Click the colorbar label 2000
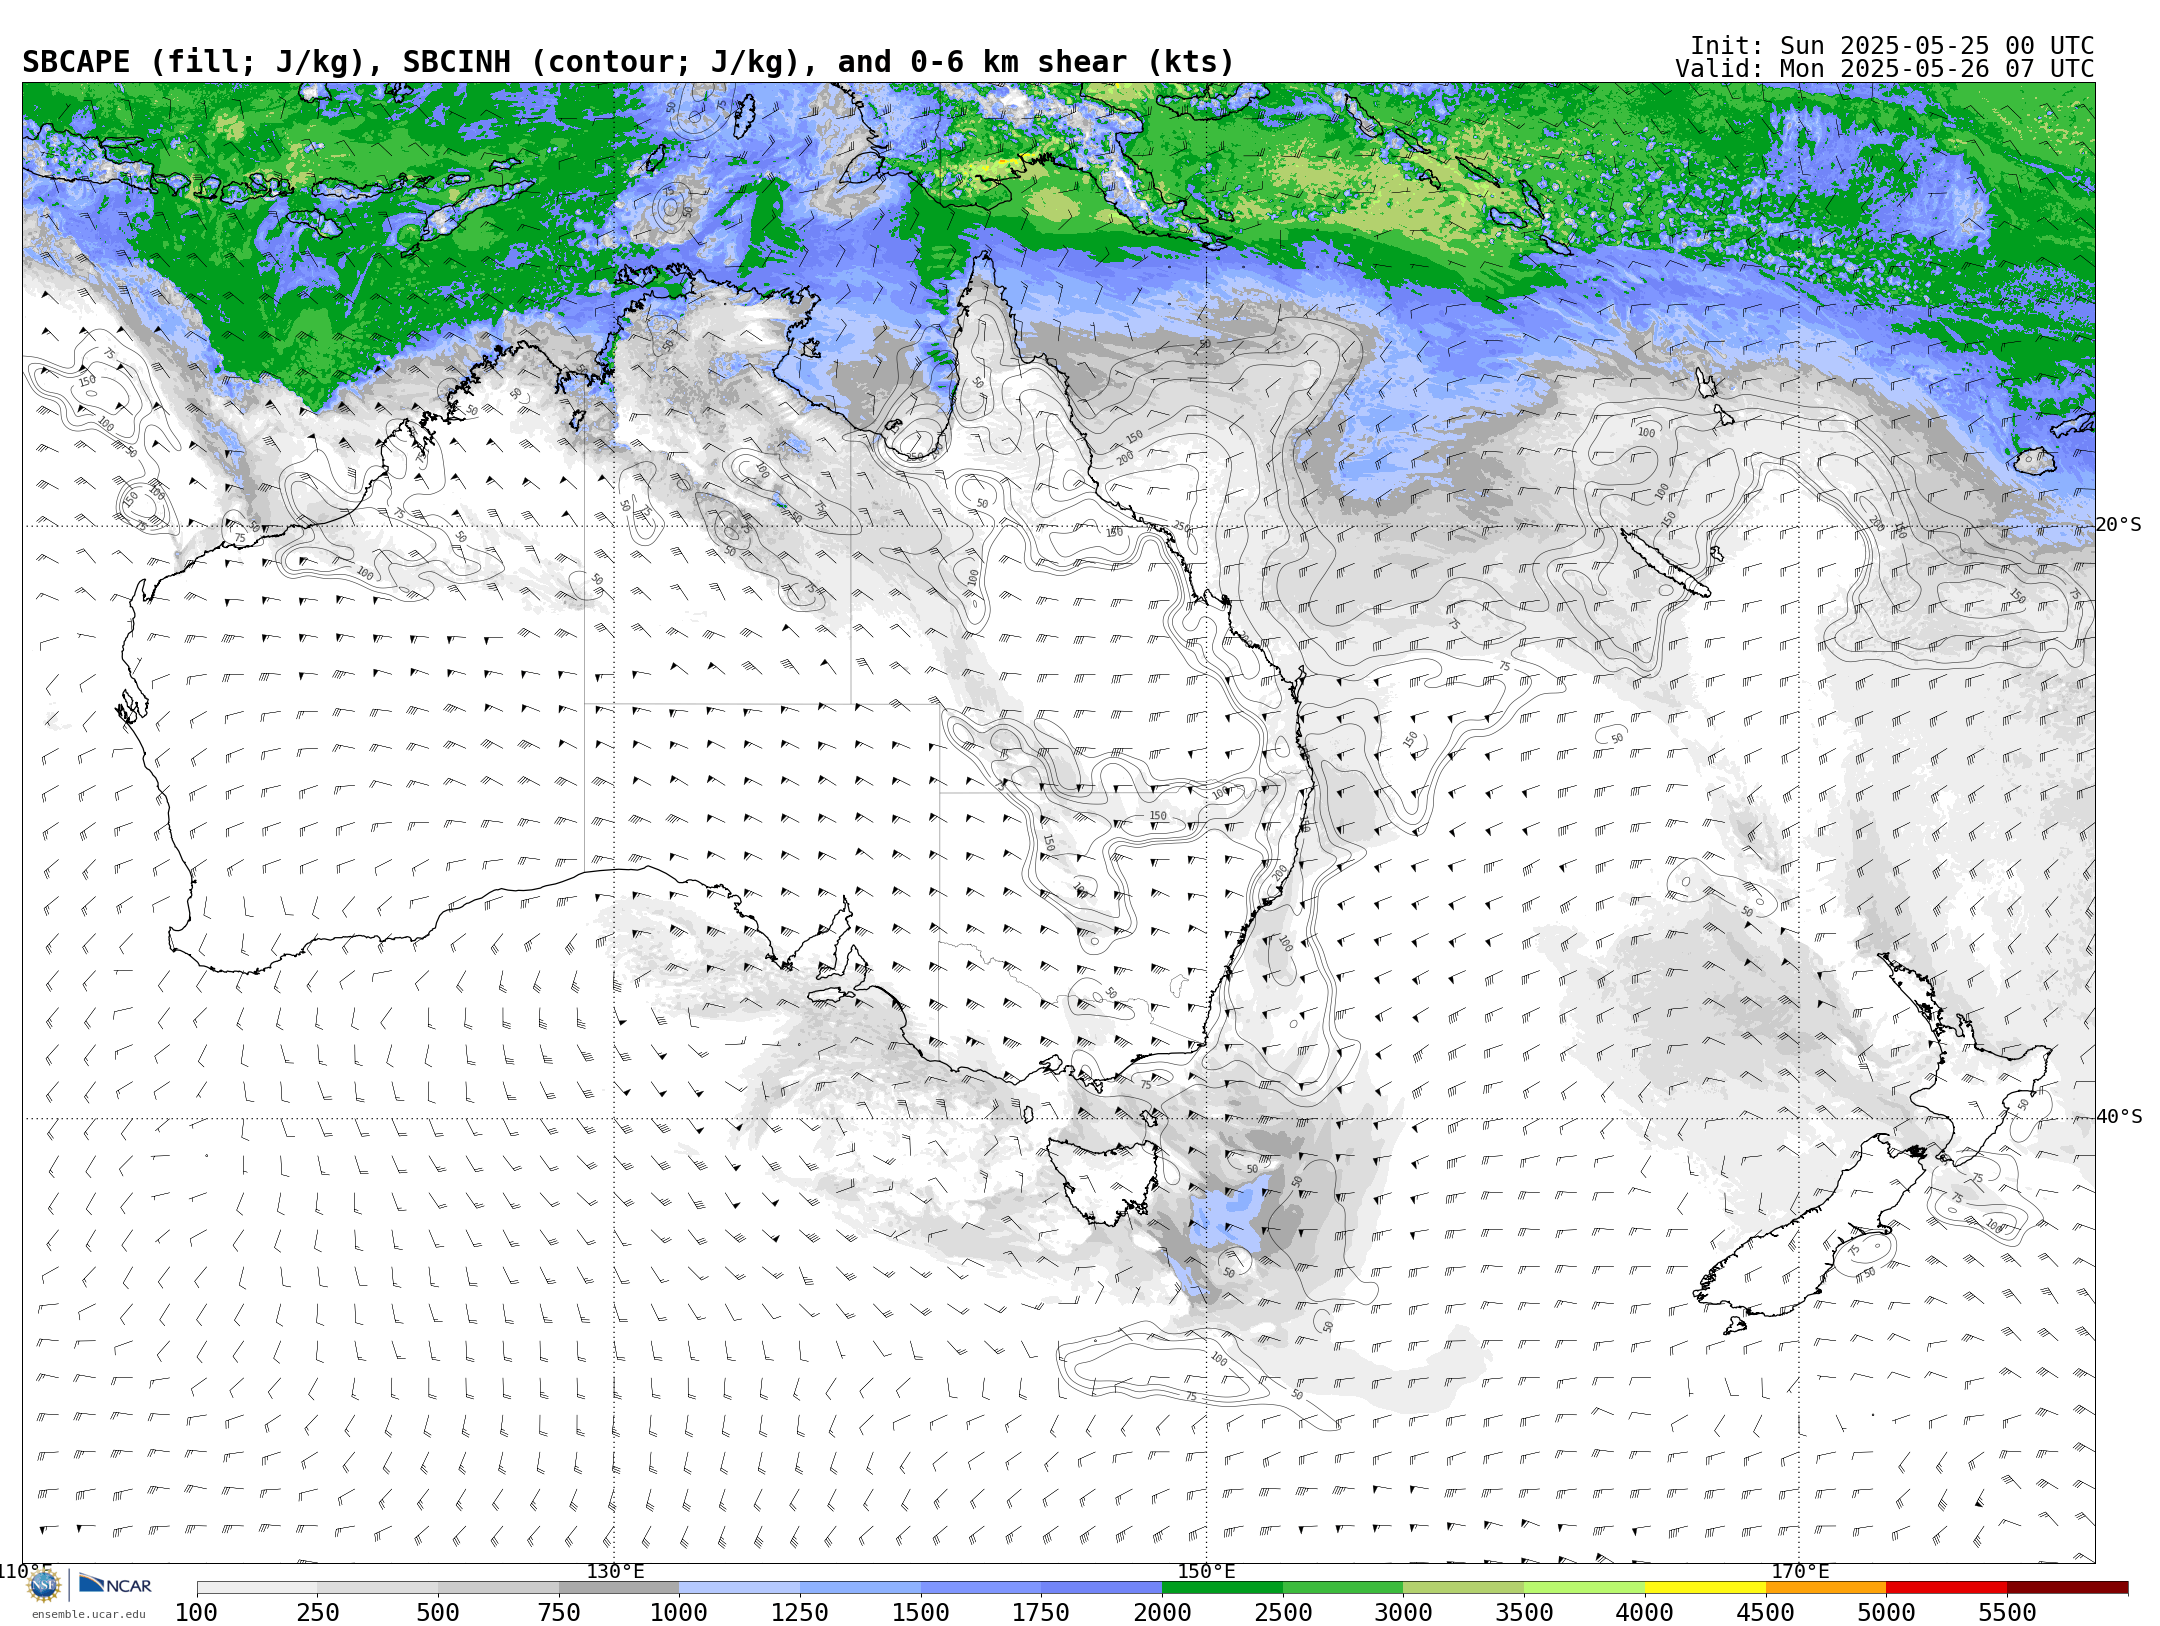 1162,1612
